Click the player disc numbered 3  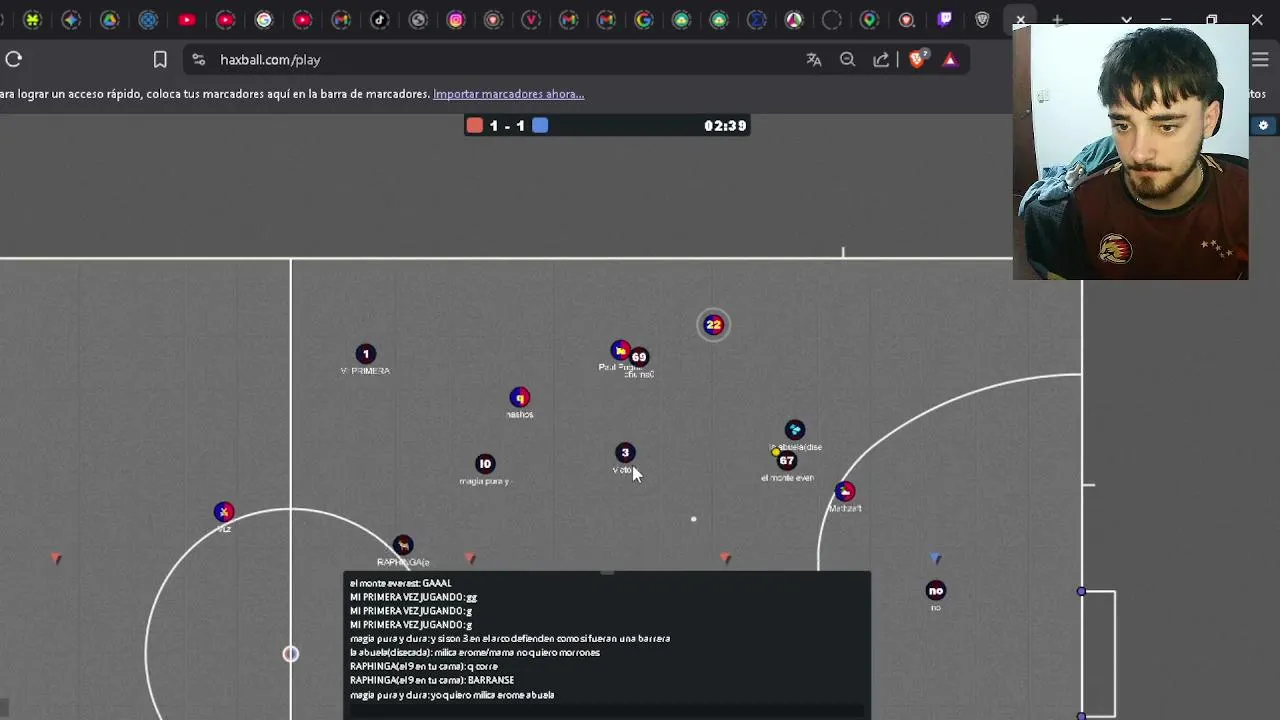click(x=625, y=453)
